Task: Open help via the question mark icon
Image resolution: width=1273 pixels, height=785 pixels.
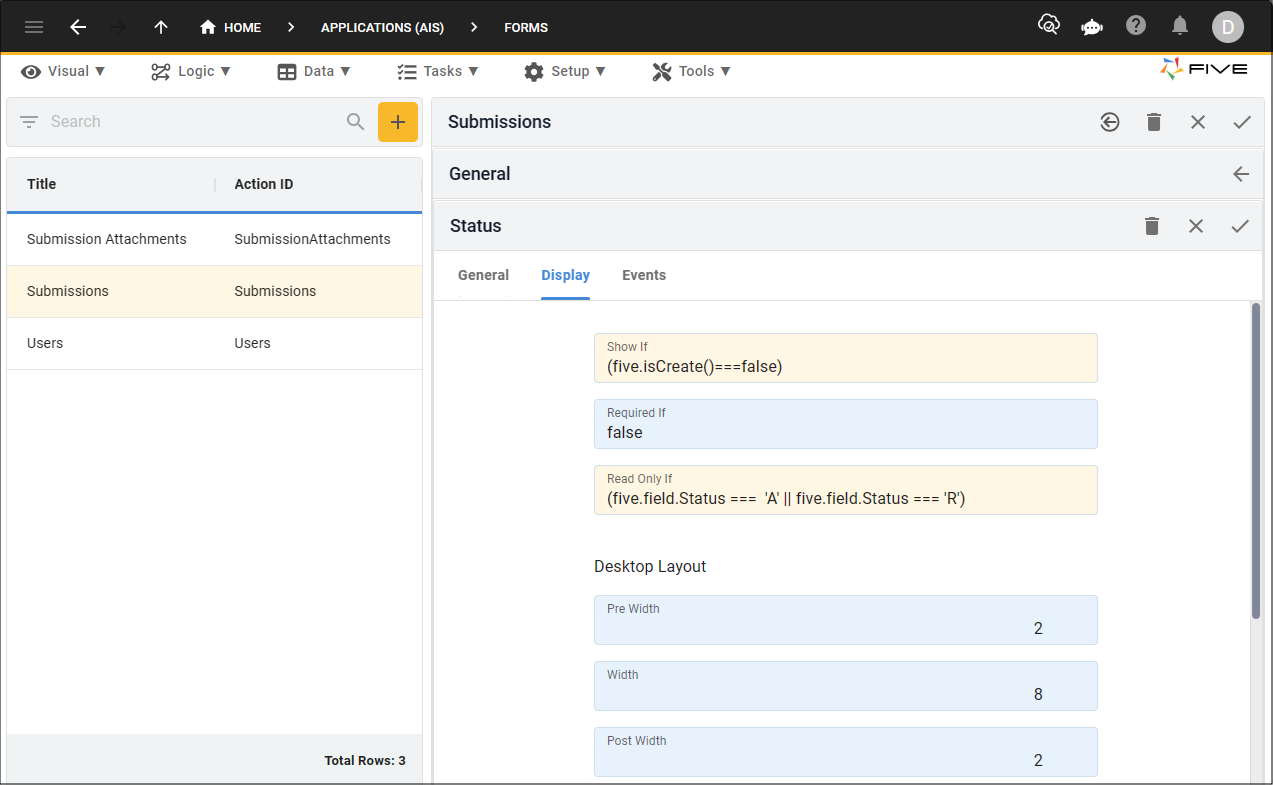Action: (1135, 27)
